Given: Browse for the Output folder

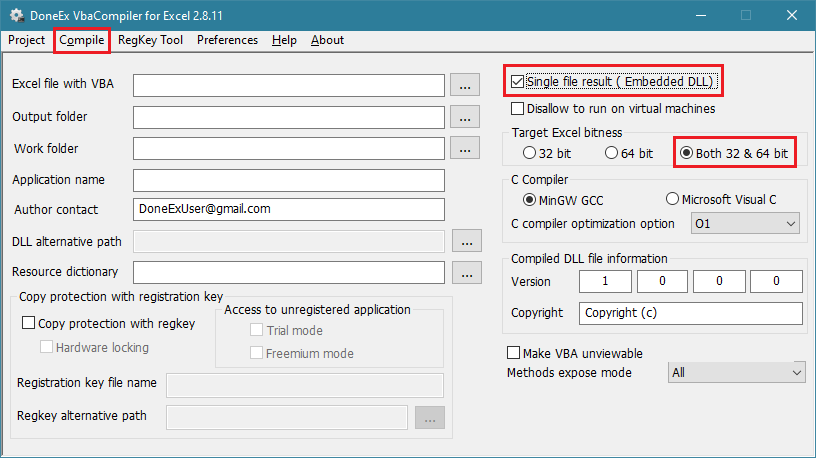Looking at the screenshot, I should 465,117.
